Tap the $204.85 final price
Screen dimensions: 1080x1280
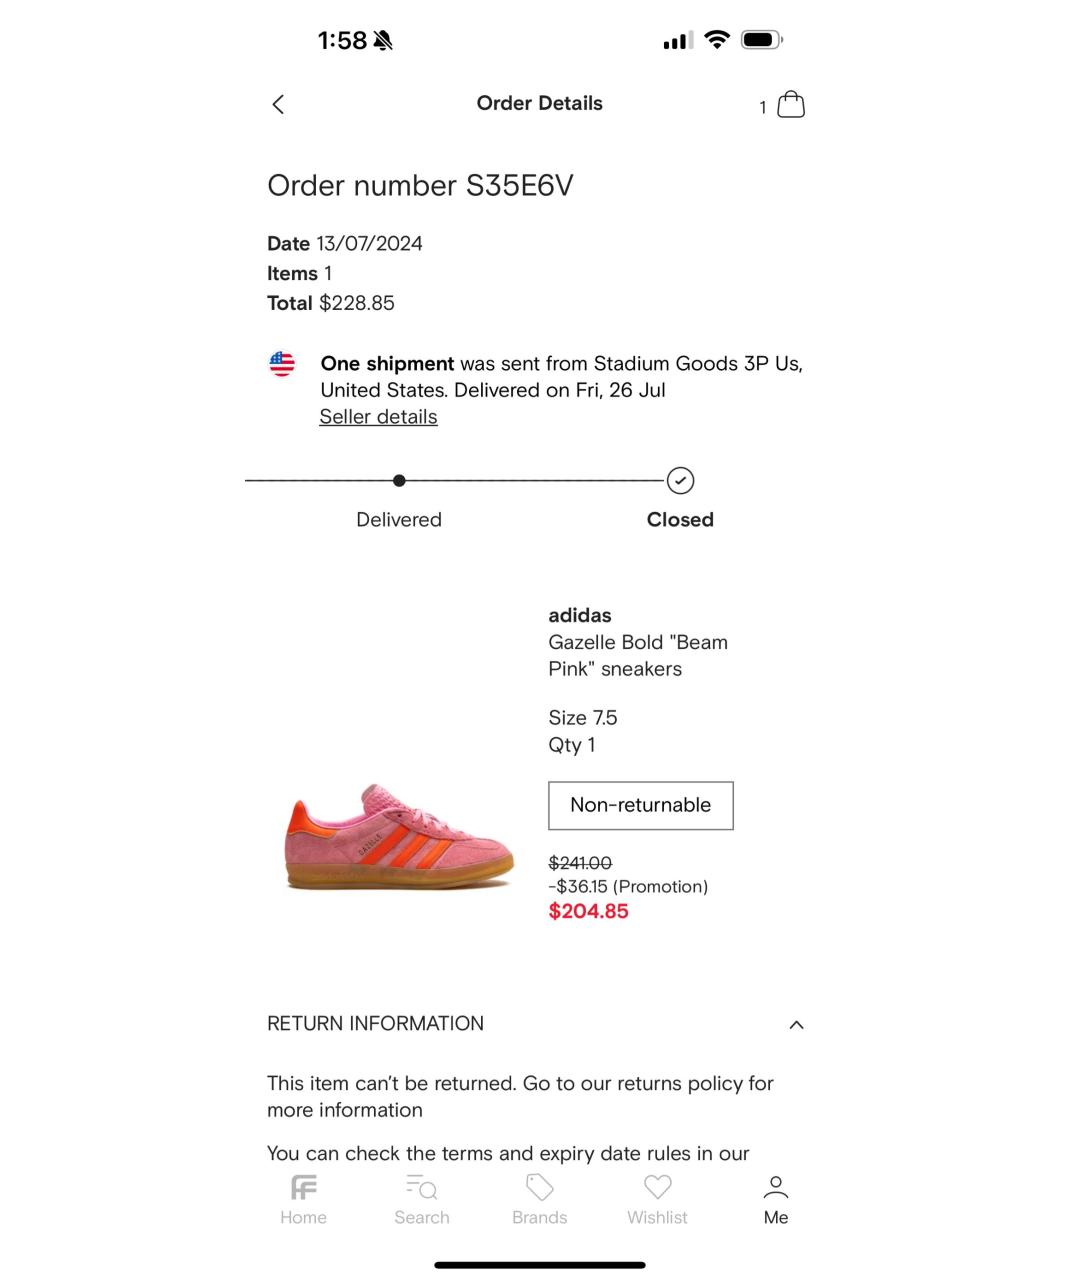pyautogui.click(x=588, y=911)
